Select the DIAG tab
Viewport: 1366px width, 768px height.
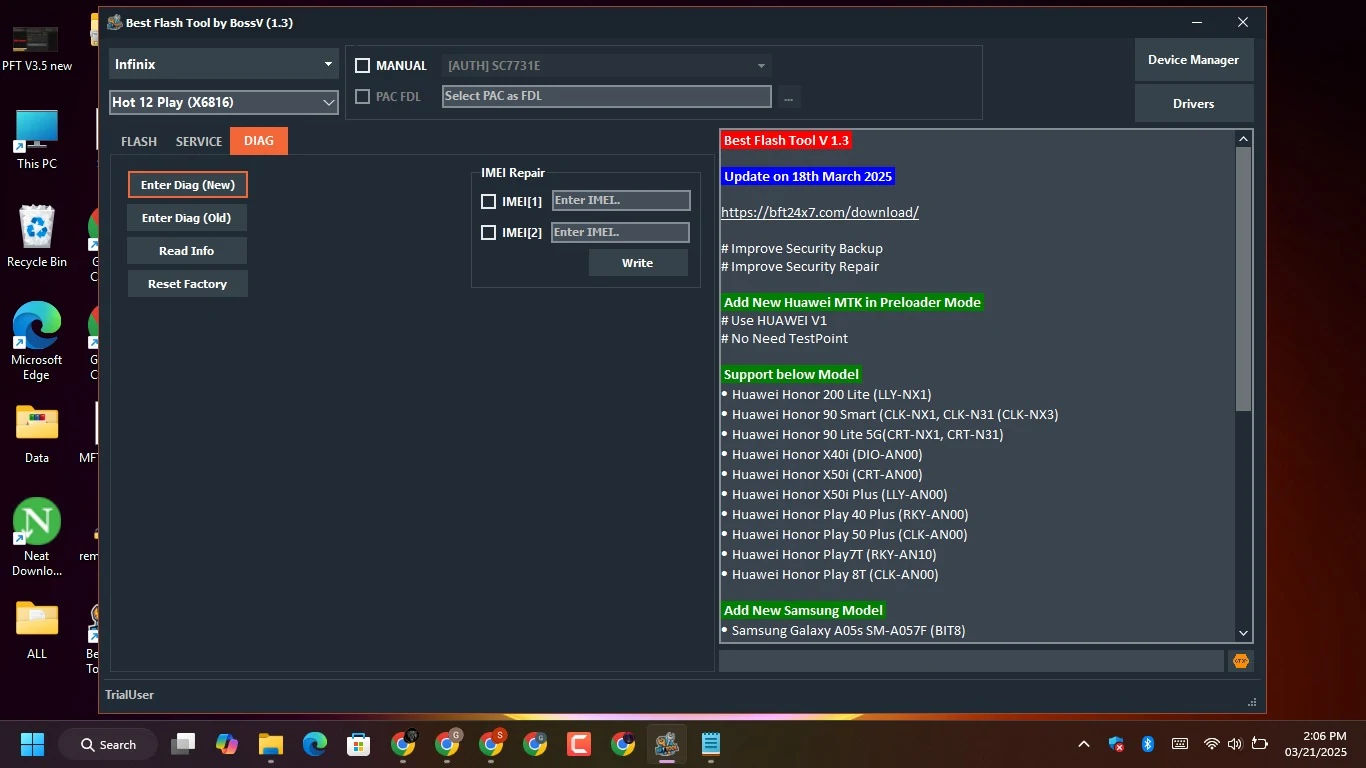pyautogui.click(x=259, y=141)
